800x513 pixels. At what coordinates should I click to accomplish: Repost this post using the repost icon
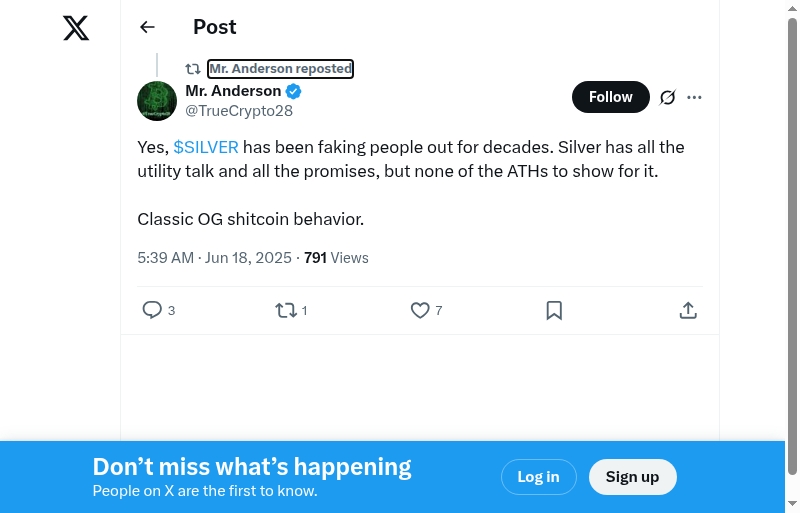[x=286, y=311]
